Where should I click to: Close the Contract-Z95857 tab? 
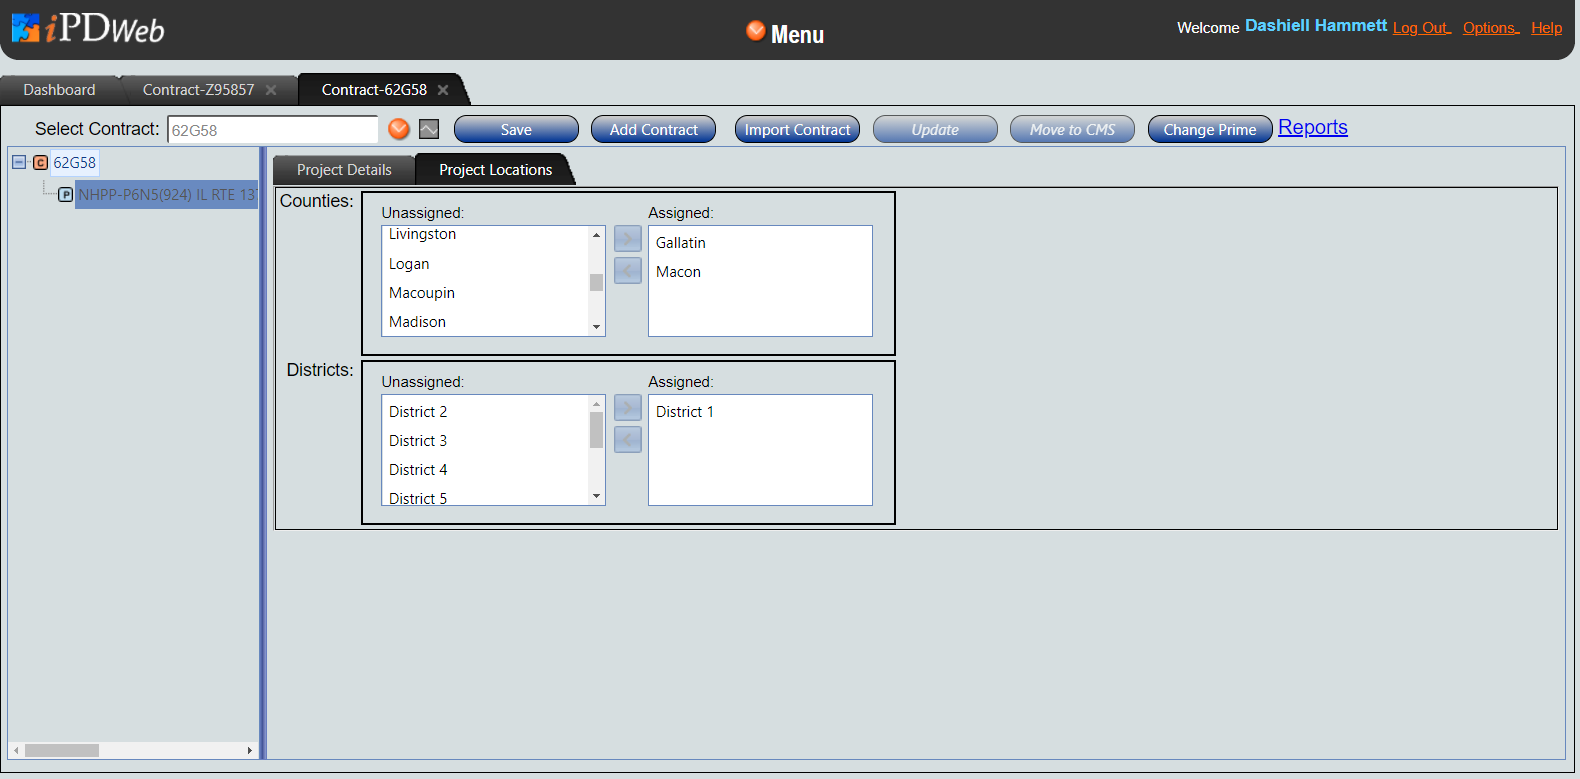pyautogui.click(x=271, y=90)
